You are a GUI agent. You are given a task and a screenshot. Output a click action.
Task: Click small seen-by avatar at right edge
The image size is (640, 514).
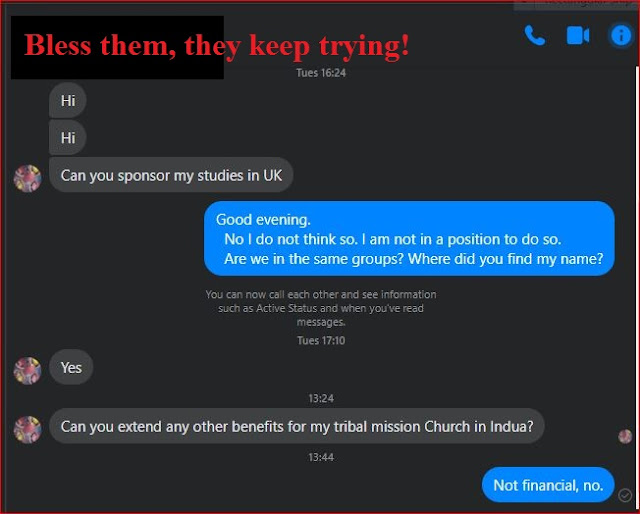click(625, 436)
